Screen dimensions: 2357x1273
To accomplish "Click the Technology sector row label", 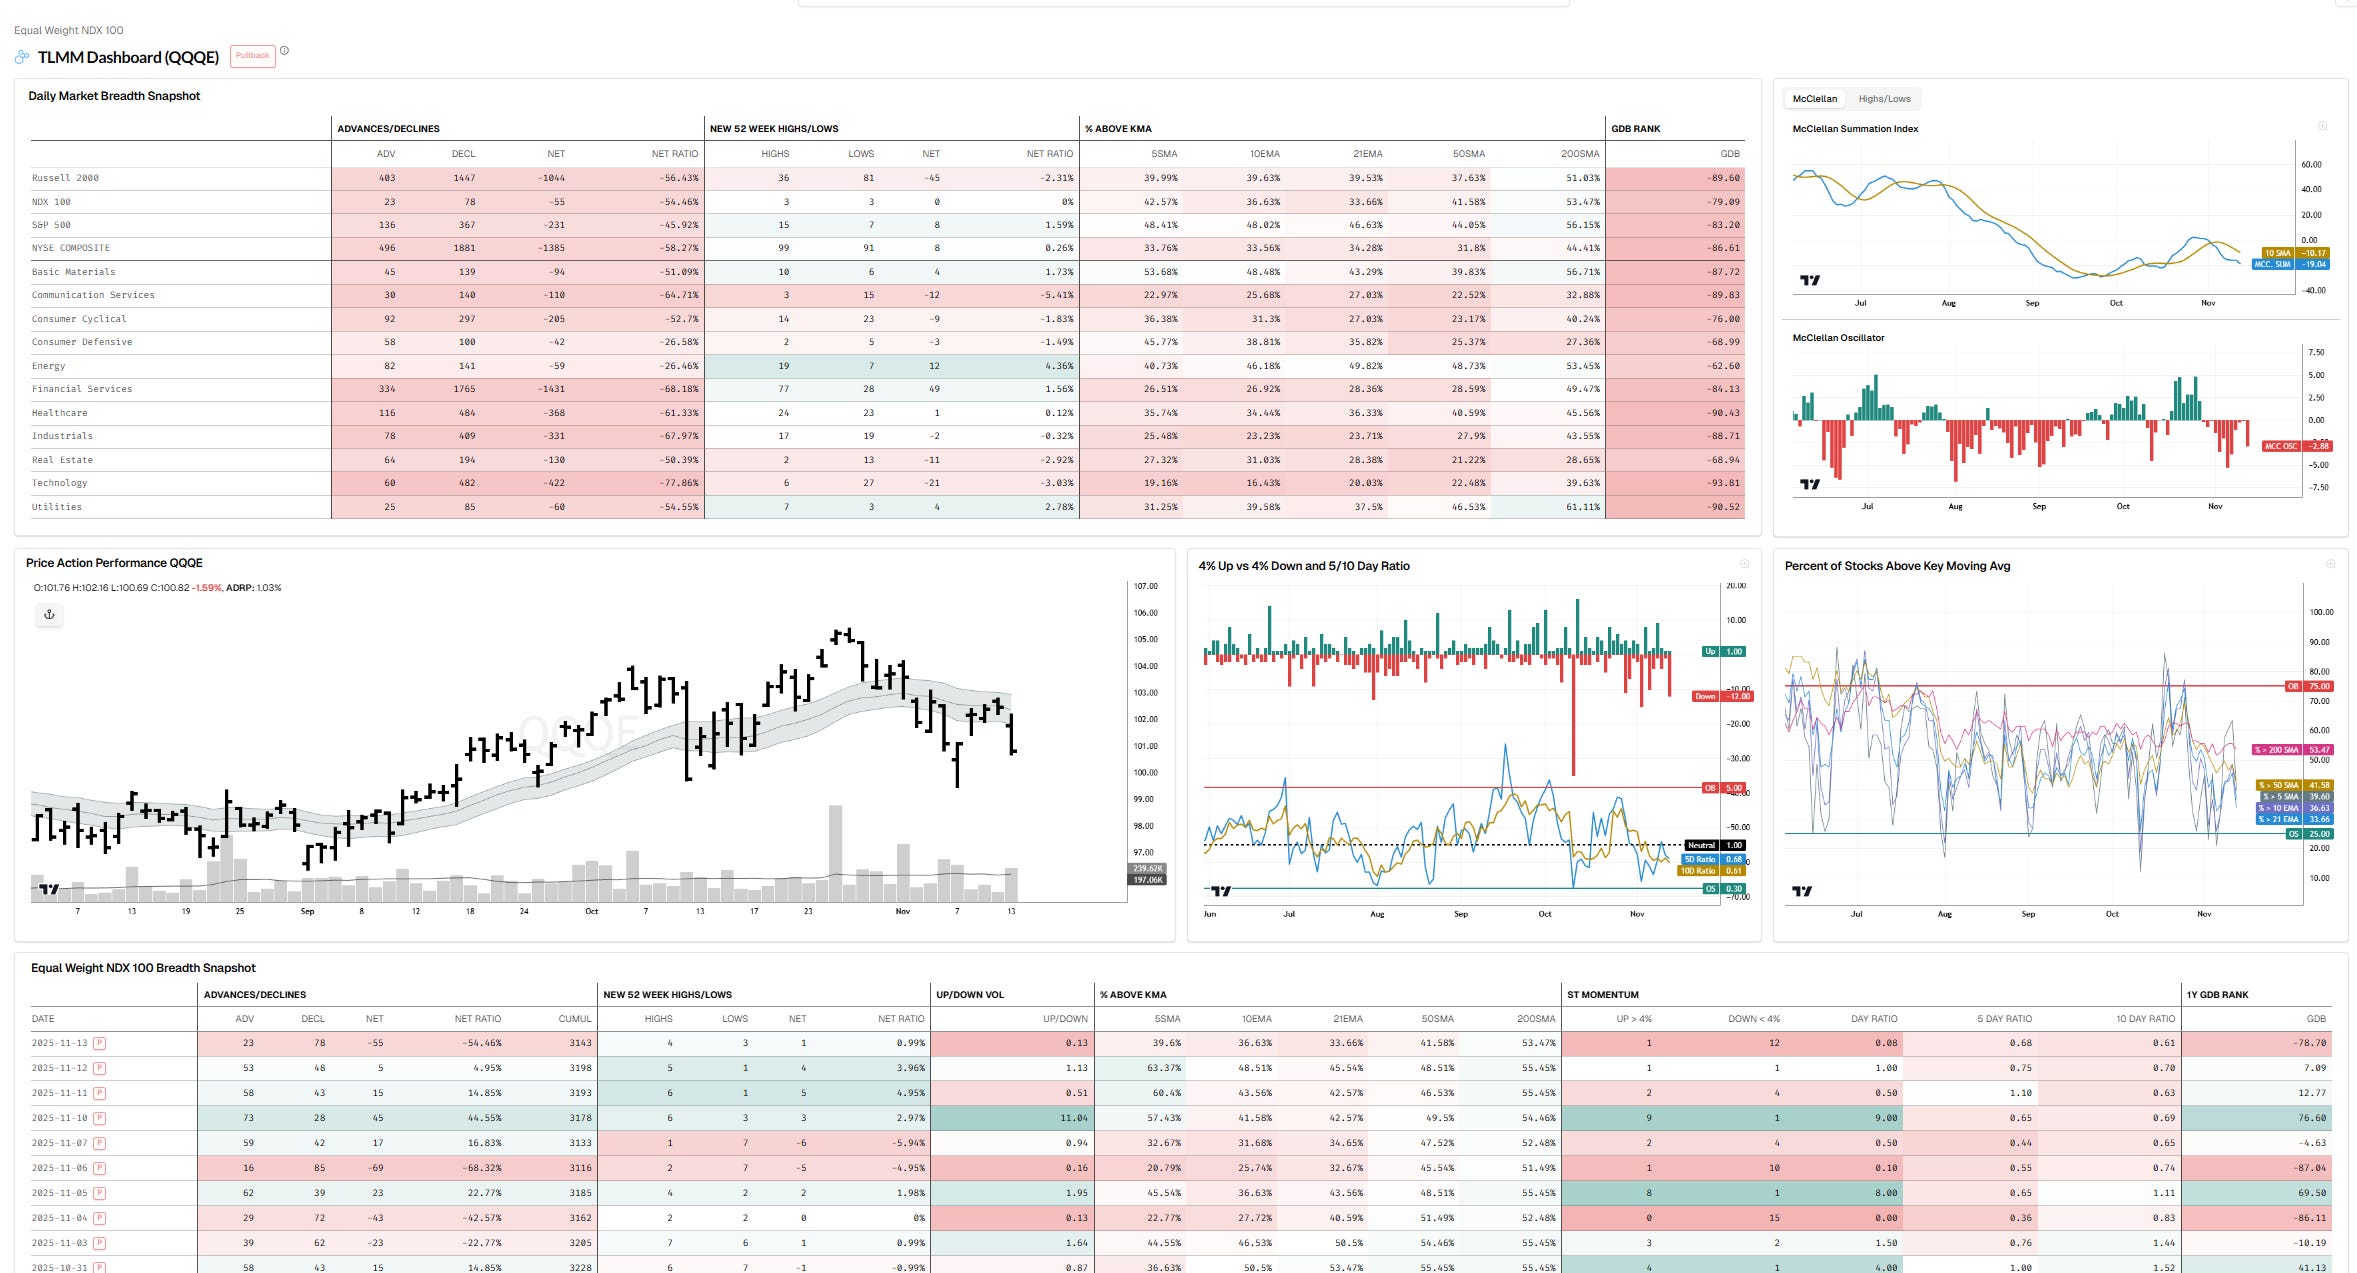I will tap(59, 483).
